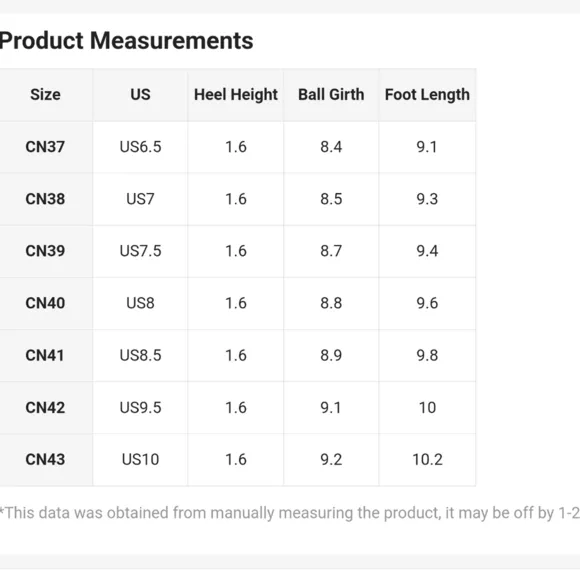This screenshot has height=579, width=580.
Task: Click the Foot Length column header
Action: [427, 95]
